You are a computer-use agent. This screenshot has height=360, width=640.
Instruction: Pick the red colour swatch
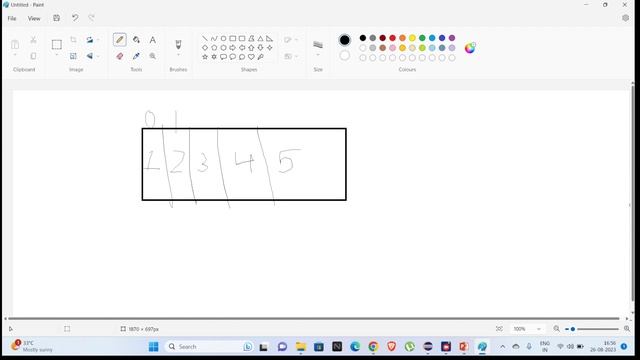[x=393, y=38]
